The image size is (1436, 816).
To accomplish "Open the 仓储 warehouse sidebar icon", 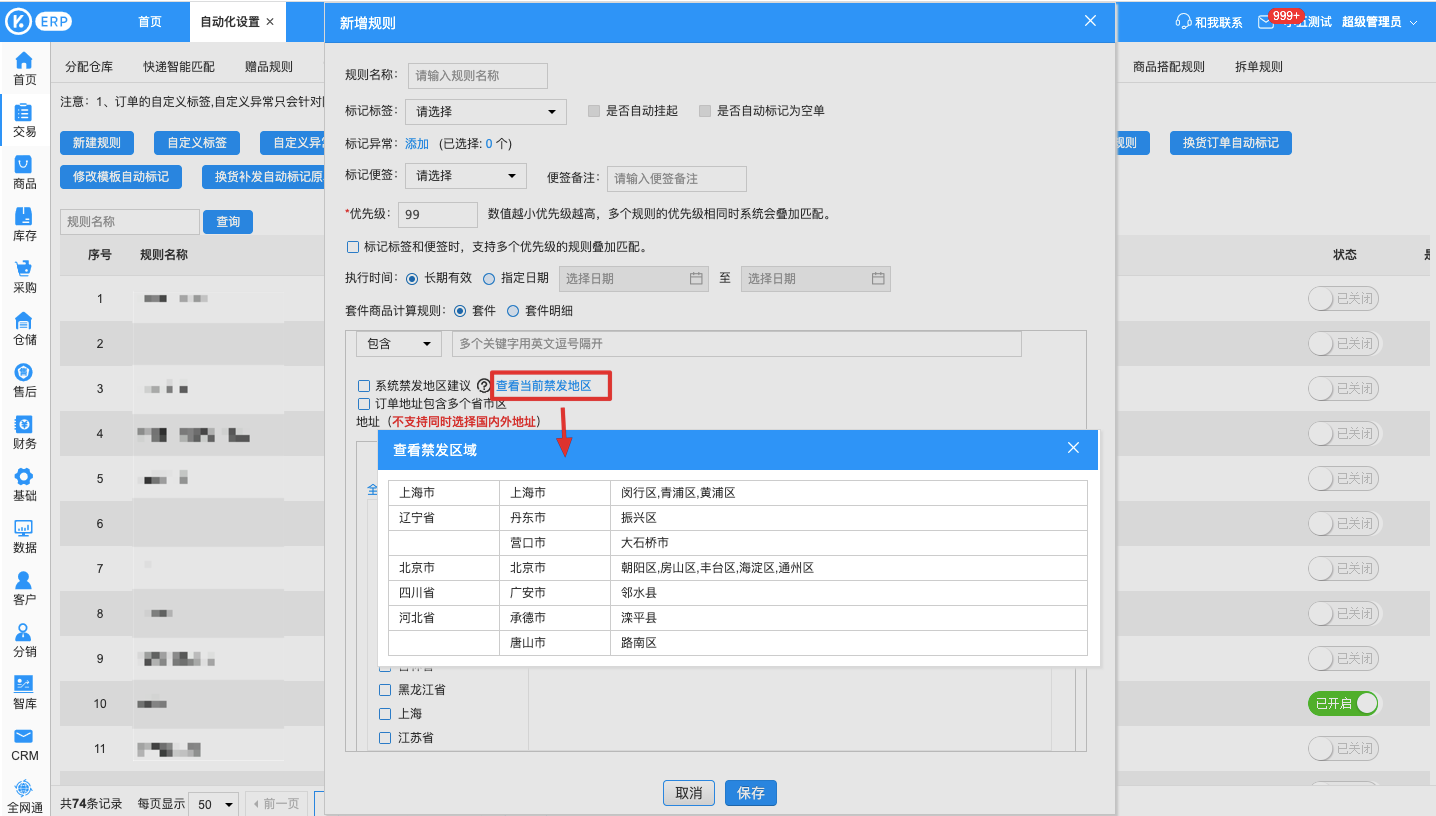I will 24,320.
